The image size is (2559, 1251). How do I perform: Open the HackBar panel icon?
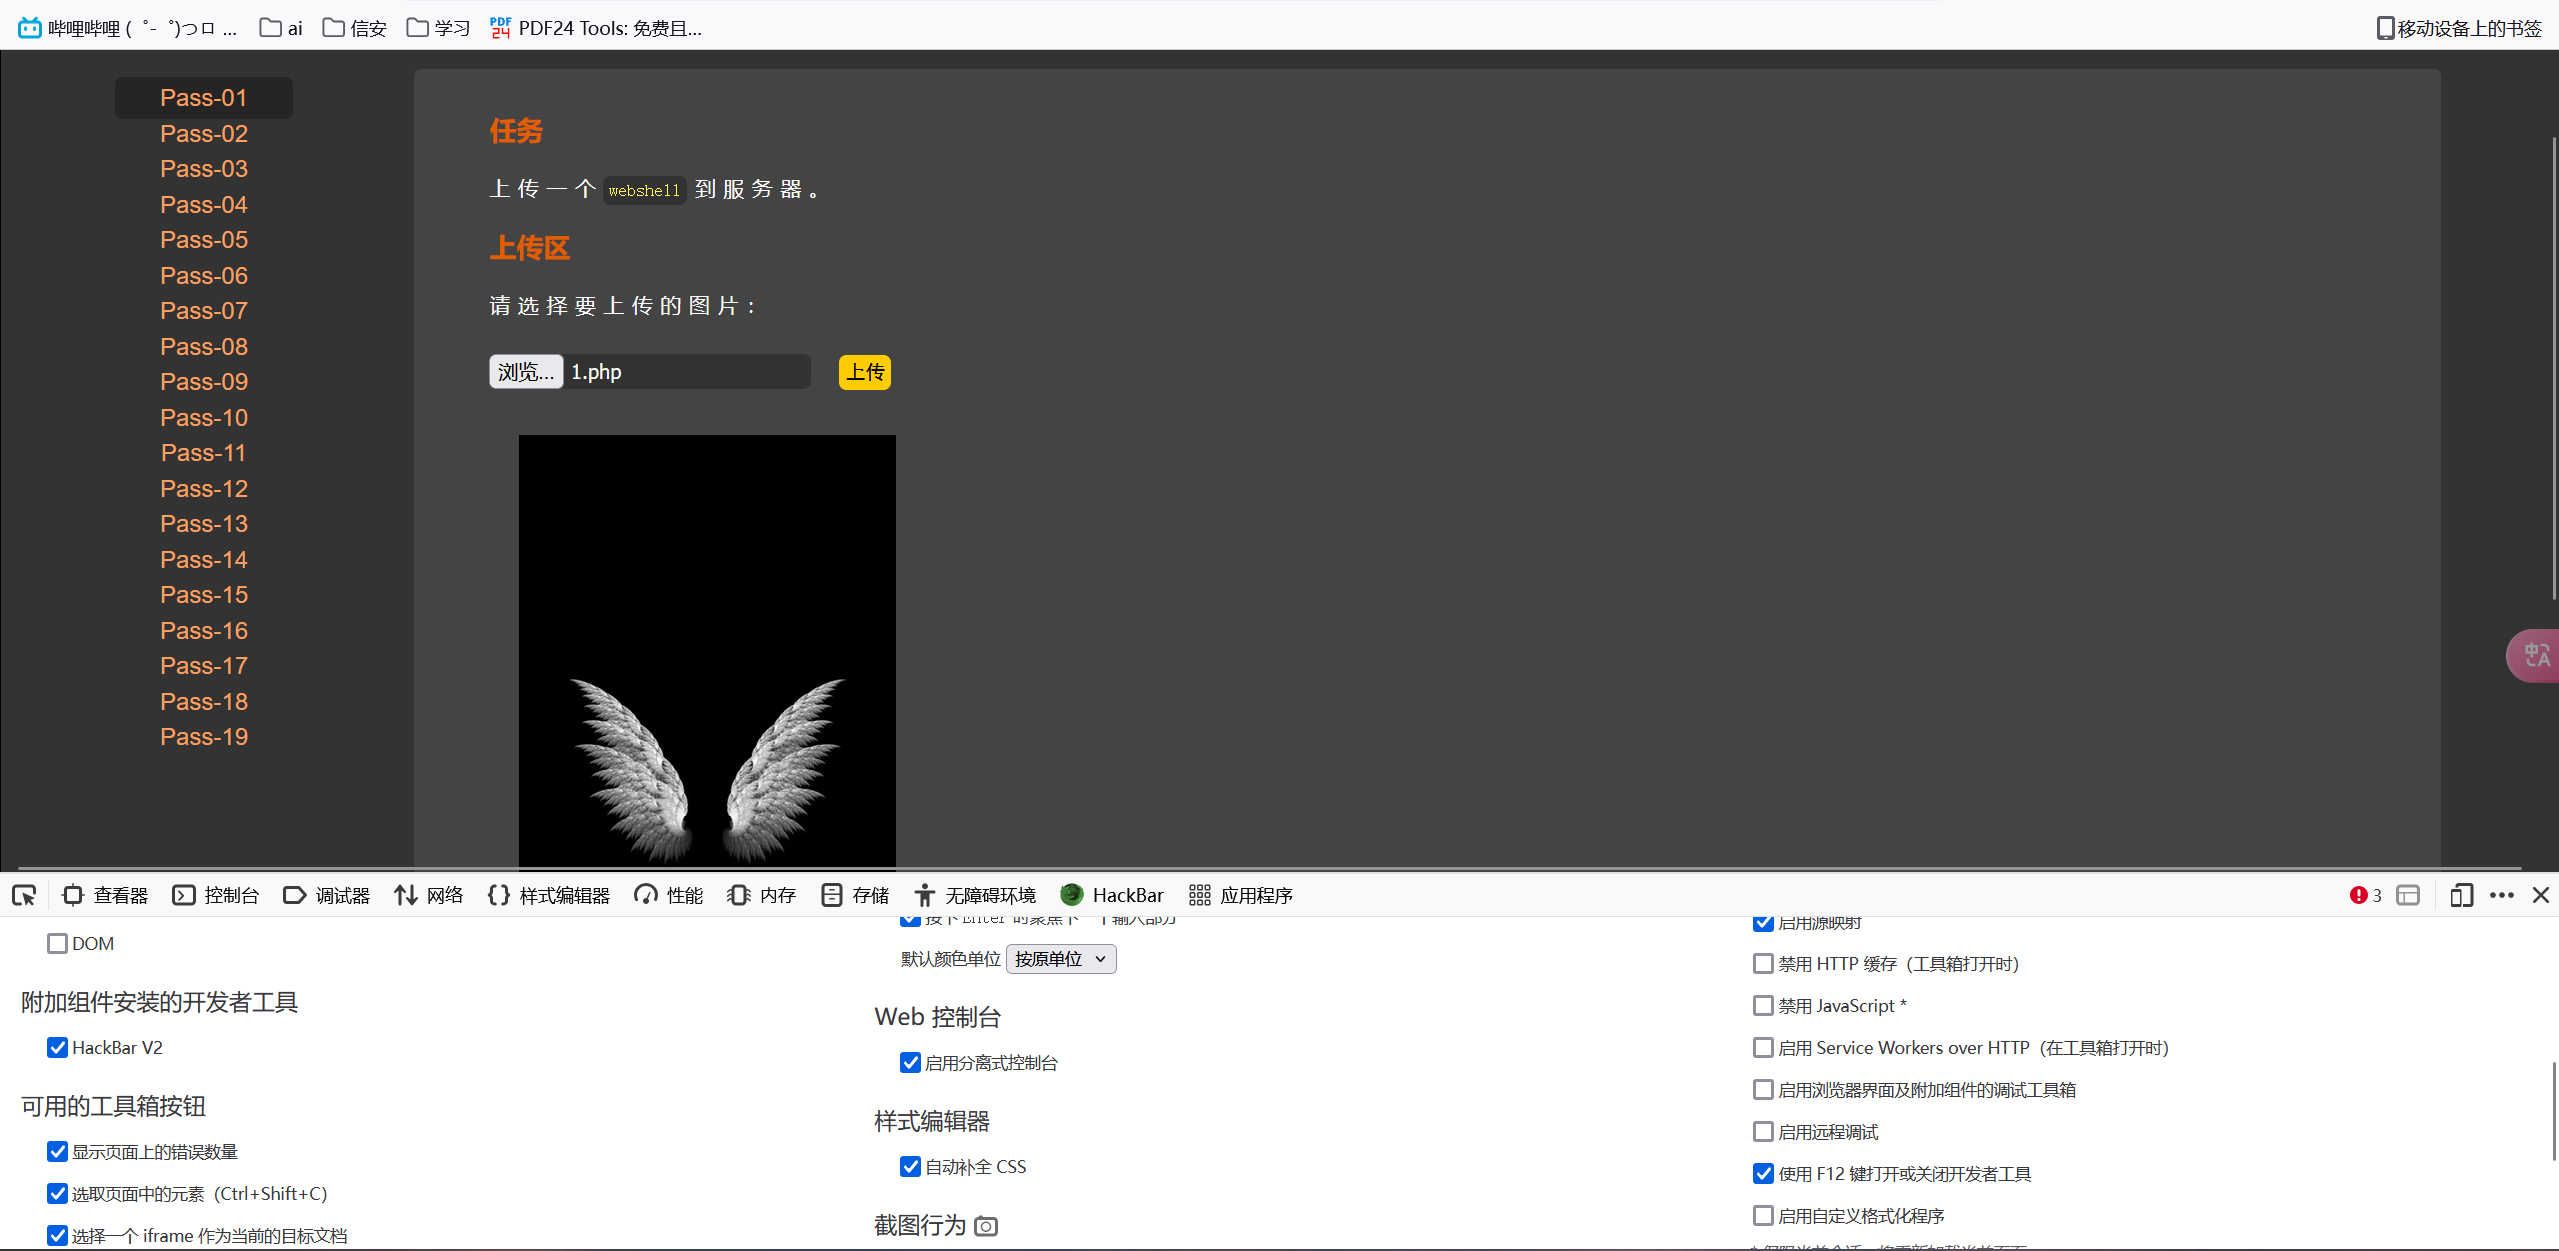point(1072,895)
